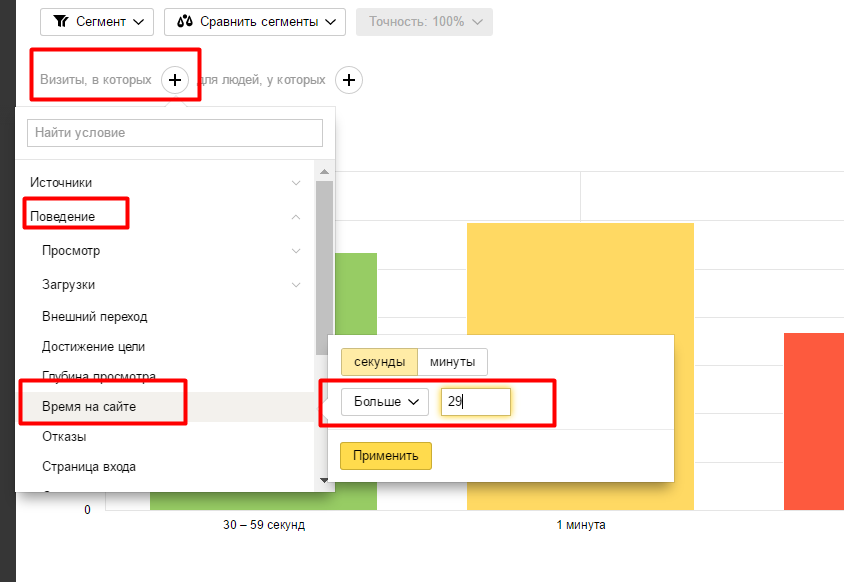Click plus icon next to 'для людей, у которых'

click(348, 80)
